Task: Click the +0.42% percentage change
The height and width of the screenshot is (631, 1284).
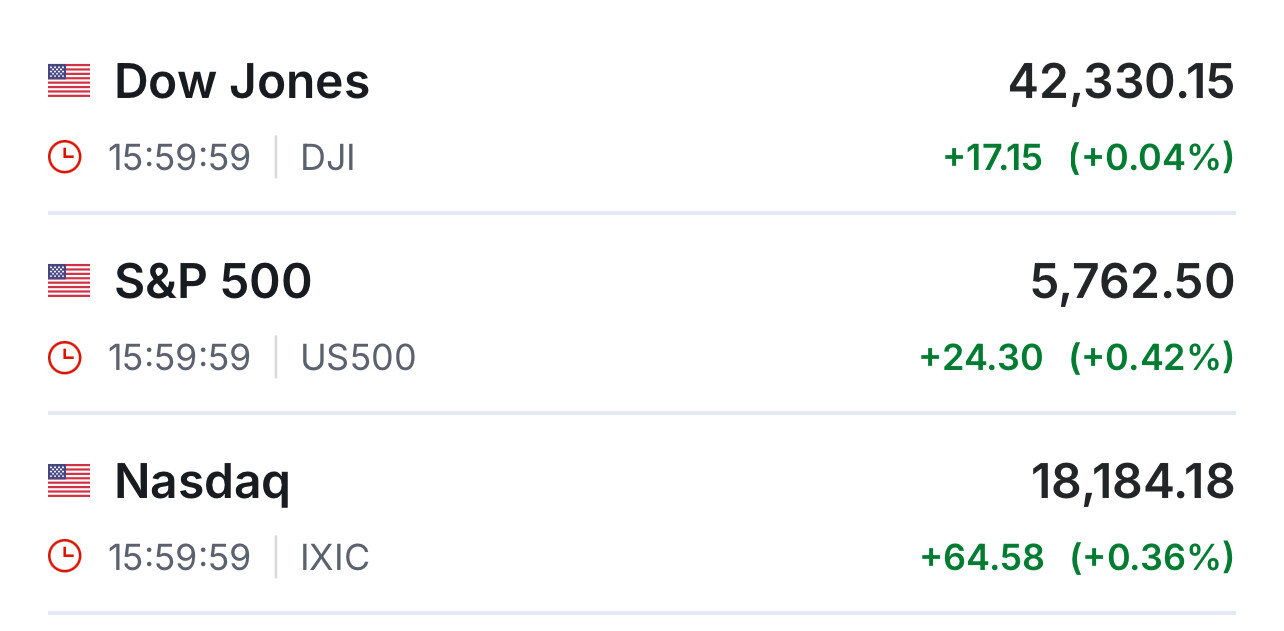Action: click(1151, 358)
